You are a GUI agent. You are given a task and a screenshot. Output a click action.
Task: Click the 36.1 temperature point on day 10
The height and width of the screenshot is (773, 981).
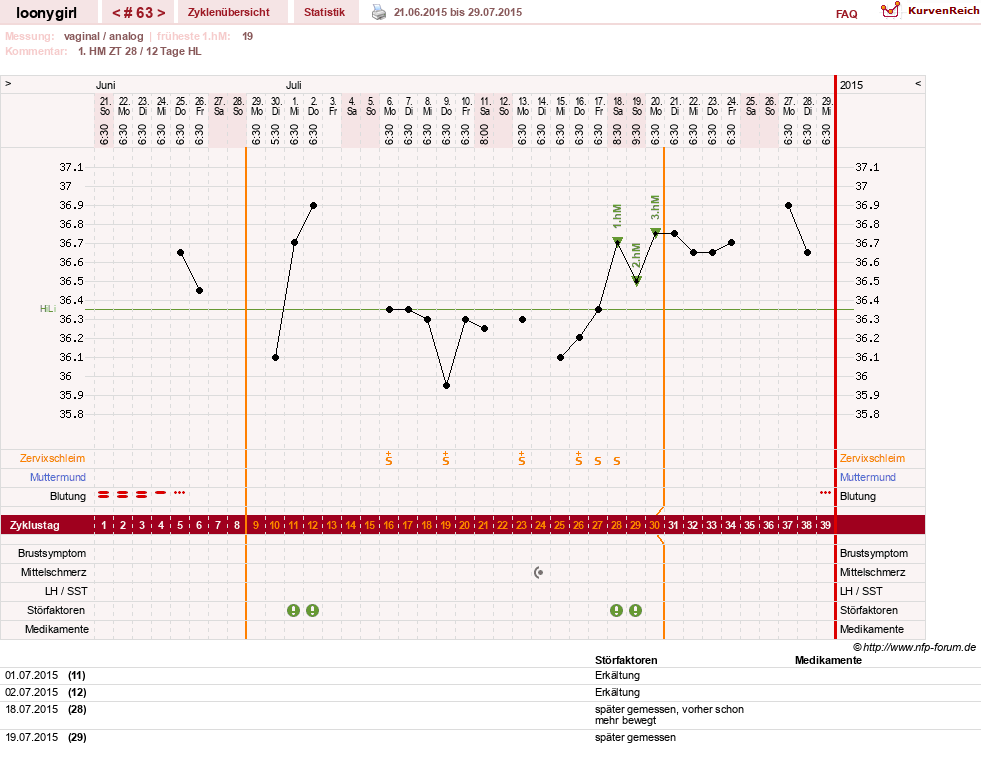click(x=275, y=357)
